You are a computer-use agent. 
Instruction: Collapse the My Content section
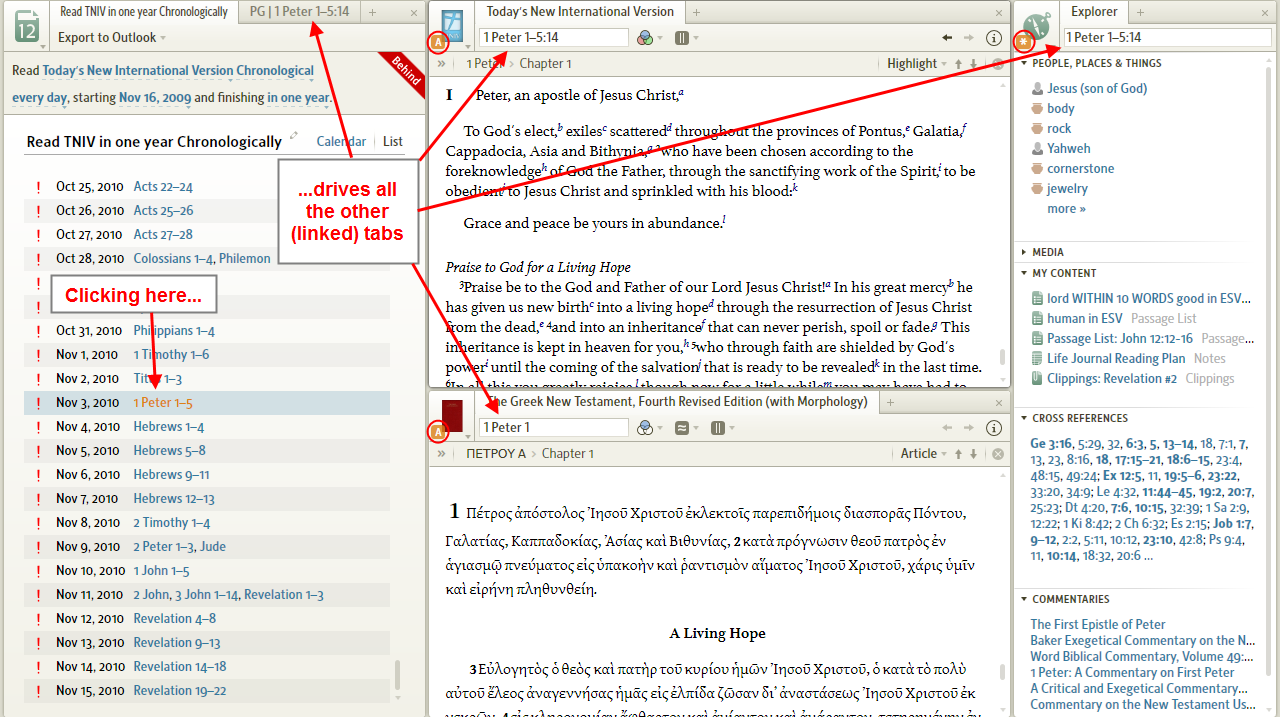1025,273
